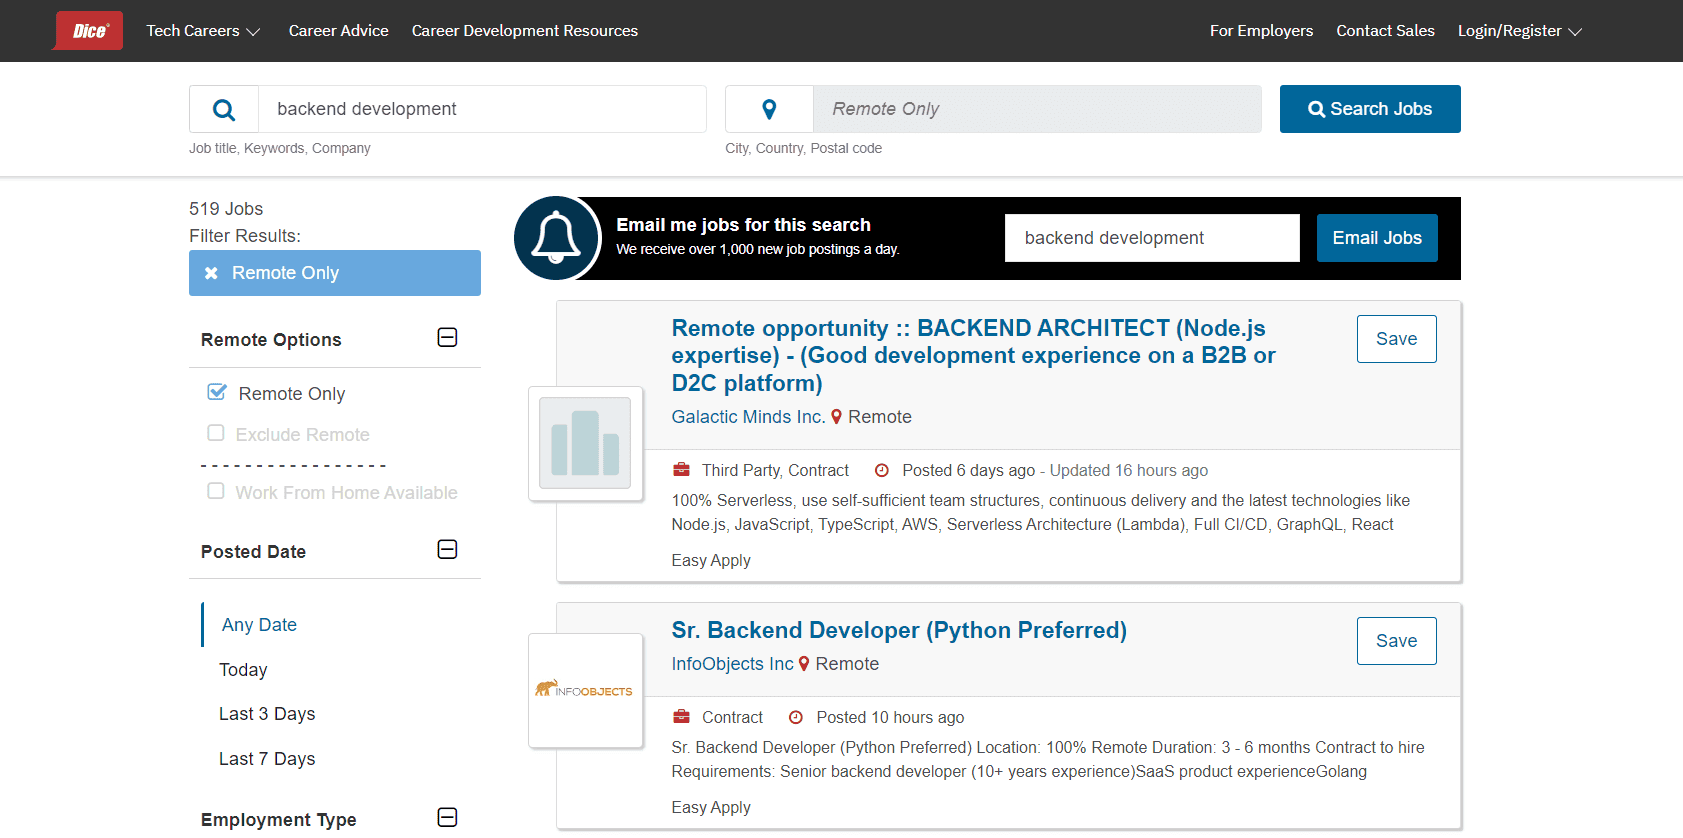Filter jobs from Last 3 Days
Screen dimensions: 1683x838
pos(267,714)
